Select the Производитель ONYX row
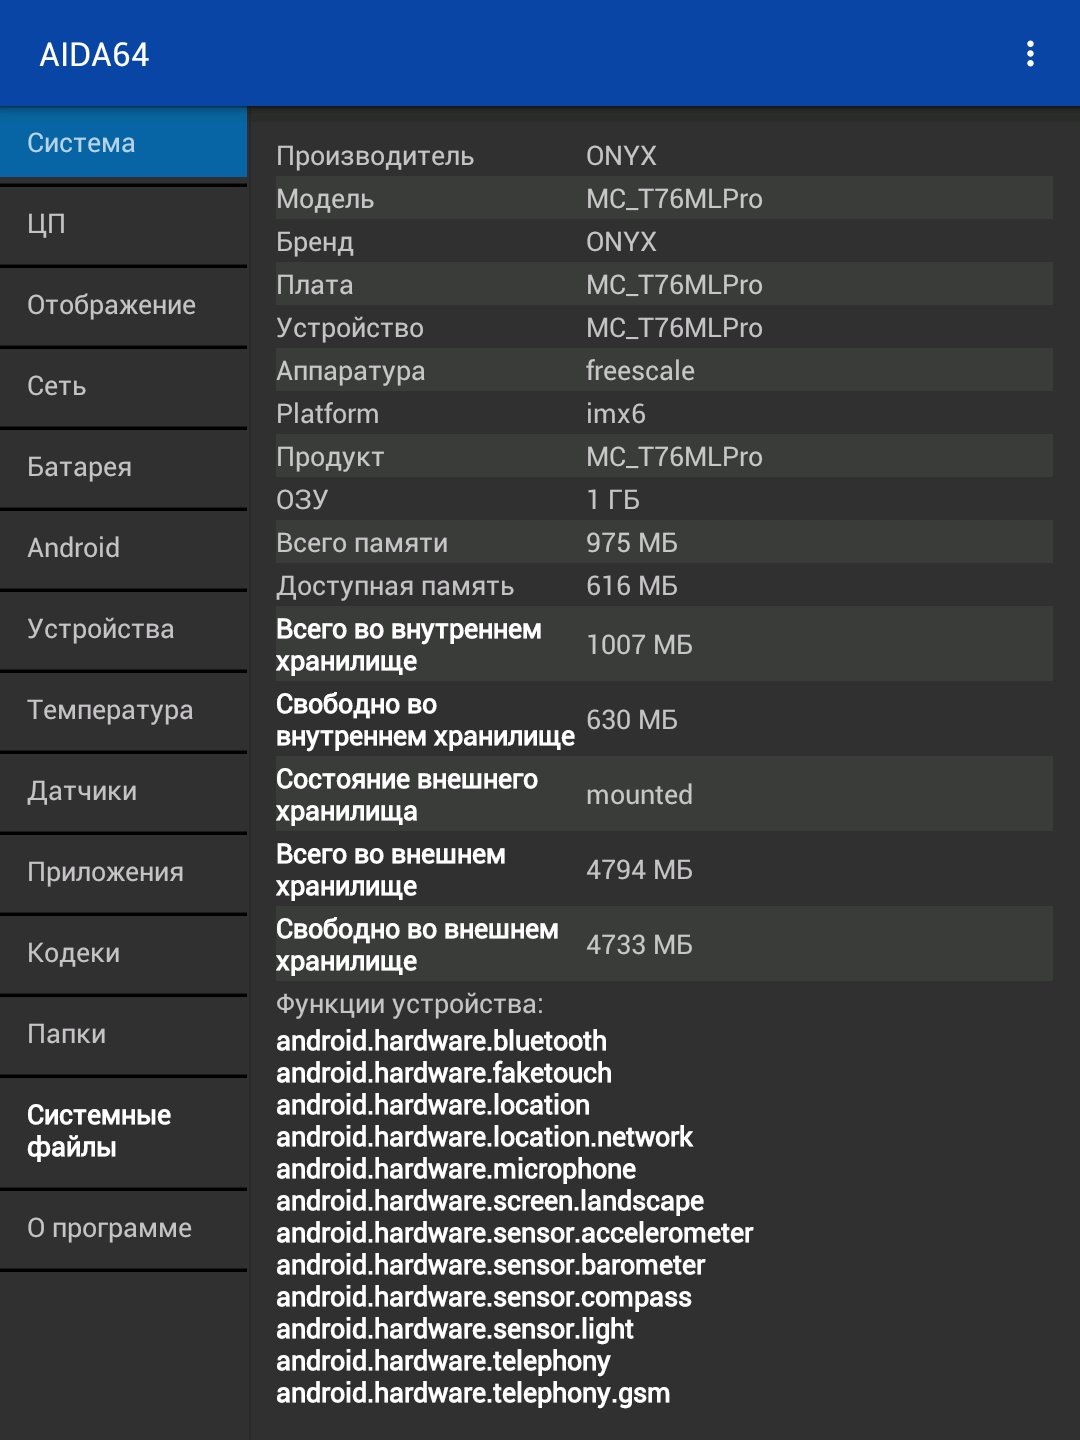Image resolution: width=1080 pixels, height=1440 pixels. [664, 155]
